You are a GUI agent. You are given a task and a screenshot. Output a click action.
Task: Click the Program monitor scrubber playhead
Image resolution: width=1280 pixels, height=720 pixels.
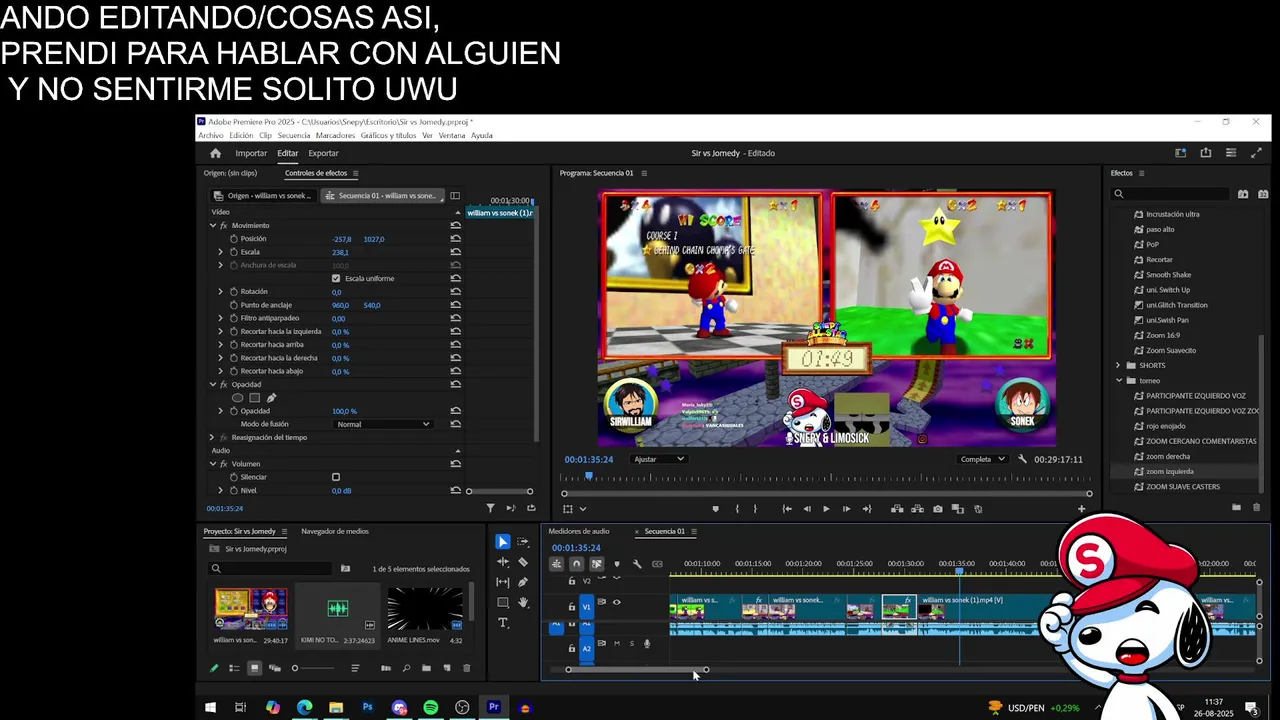click(x=588, y=477)
